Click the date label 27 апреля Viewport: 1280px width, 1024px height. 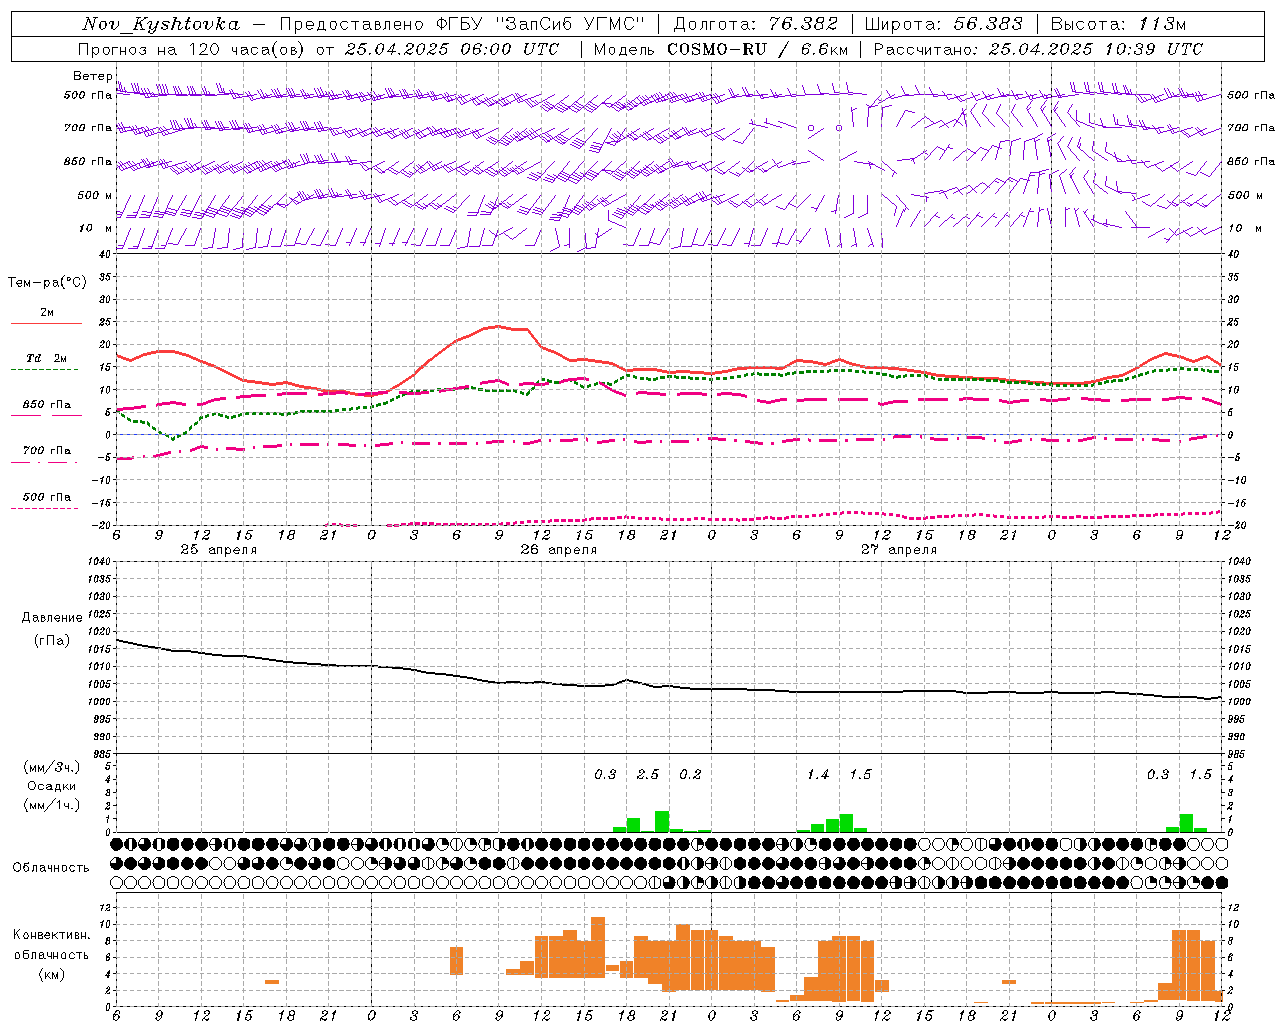tap(899, 550)
